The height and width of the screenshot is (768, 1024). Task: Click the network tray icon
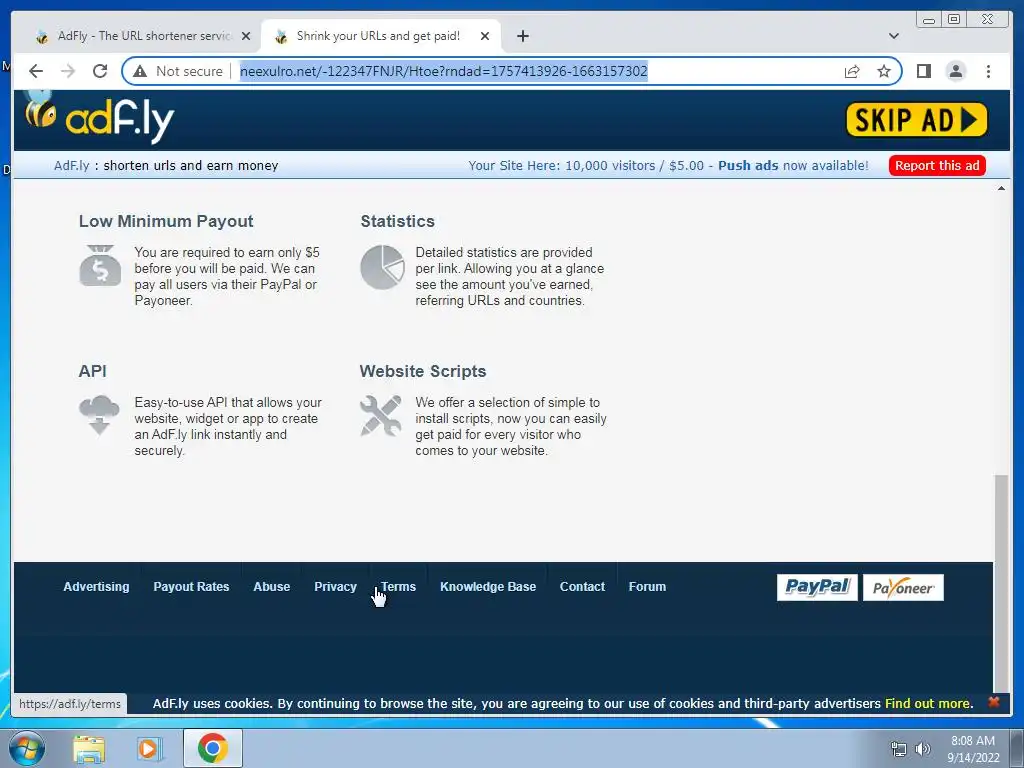[x=899, y=749]
